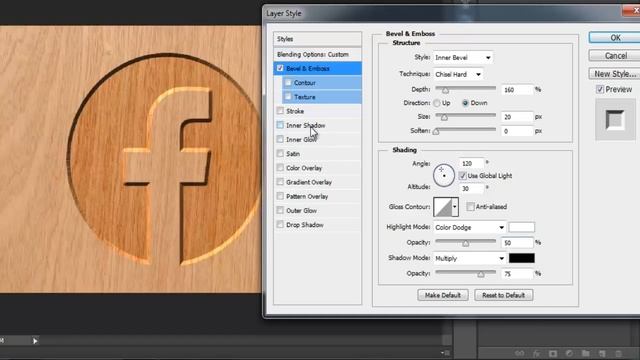Click the Size slider handle
Viewport: 640px width, 360px height.
[444, 117]
